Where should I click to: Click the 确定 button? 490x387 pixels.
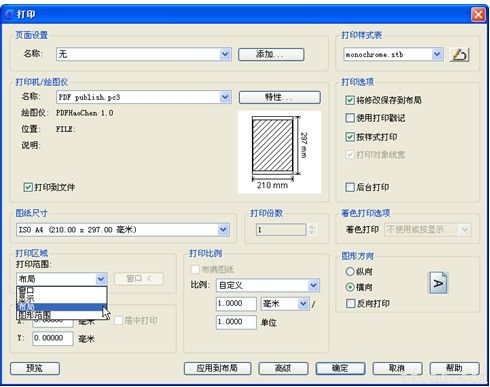340,368
